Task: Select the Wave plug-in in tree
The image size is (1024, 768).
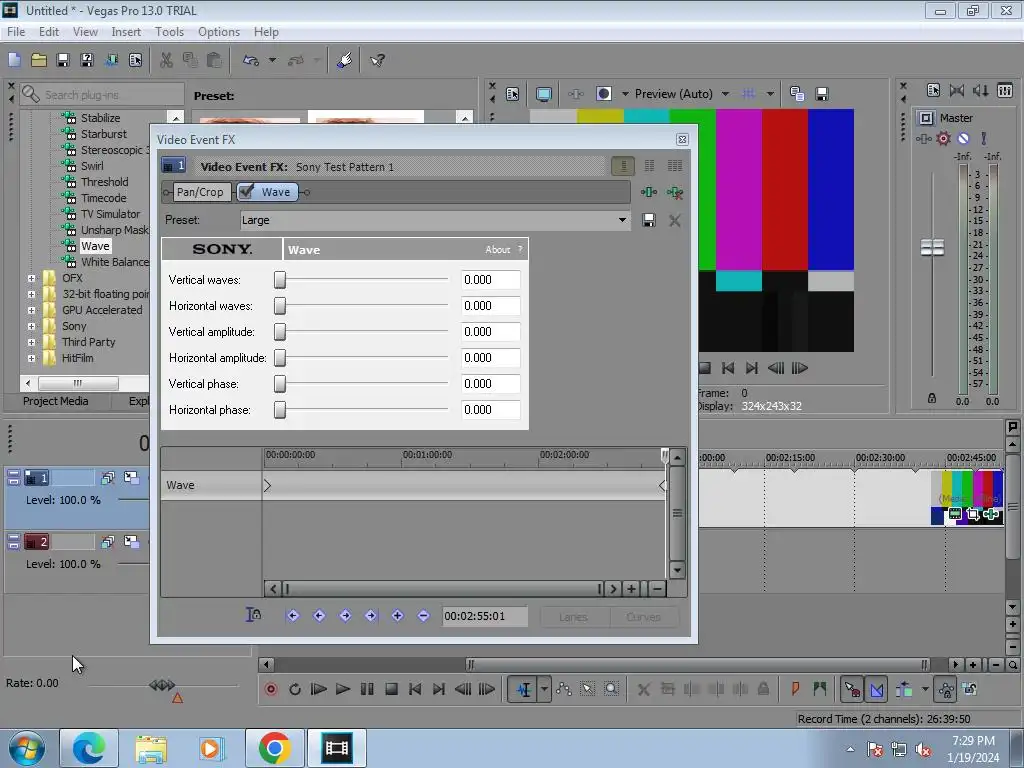Action: [x=95, y=246]
